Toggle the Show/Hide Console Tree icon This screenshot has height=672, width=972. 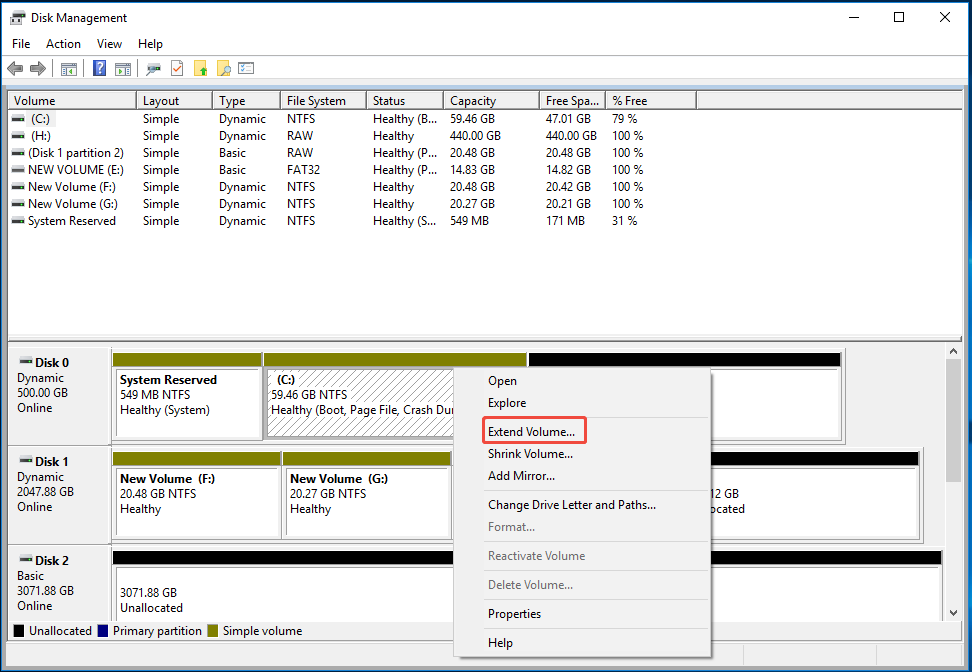pyautogui.click(x=69, y=69)
